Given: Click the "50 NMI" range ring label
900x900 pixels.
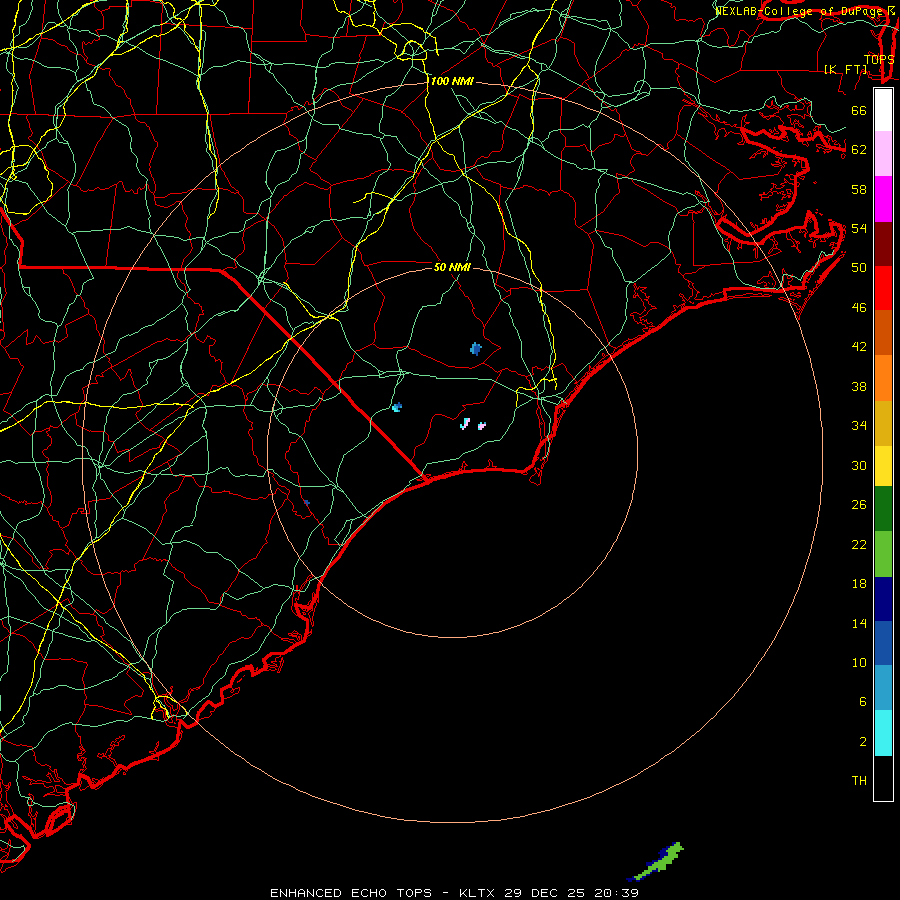Looking at the screenshot, I should tap(452, 267).
